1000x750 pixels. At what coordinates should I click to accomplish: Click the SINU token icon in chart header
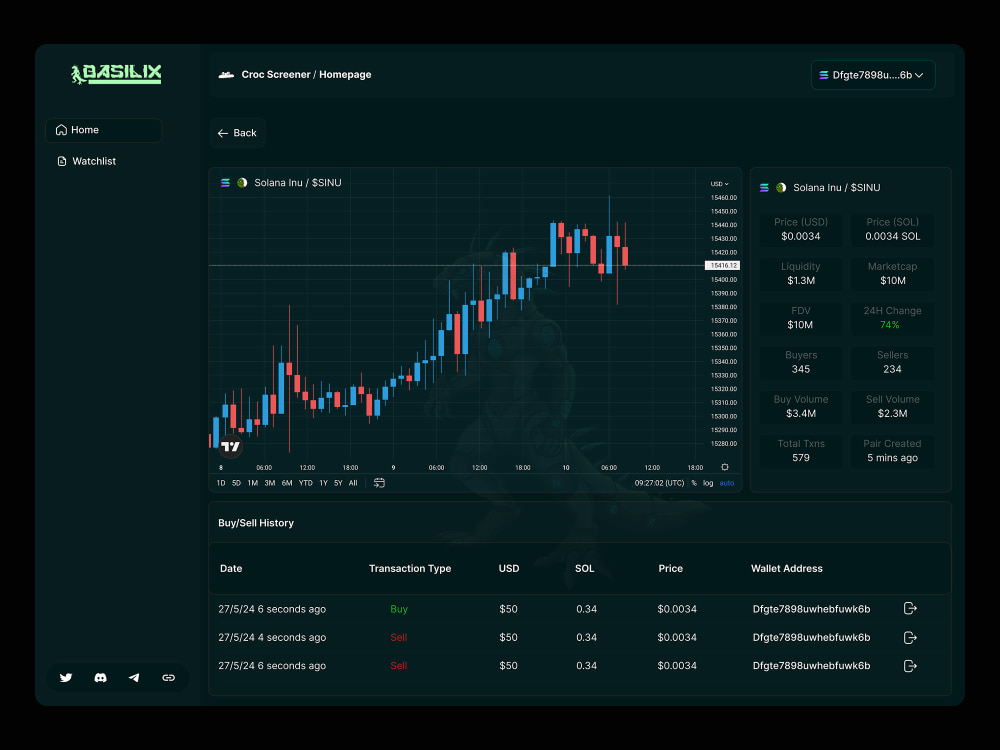pyautogui.click(x=242, y=183)
